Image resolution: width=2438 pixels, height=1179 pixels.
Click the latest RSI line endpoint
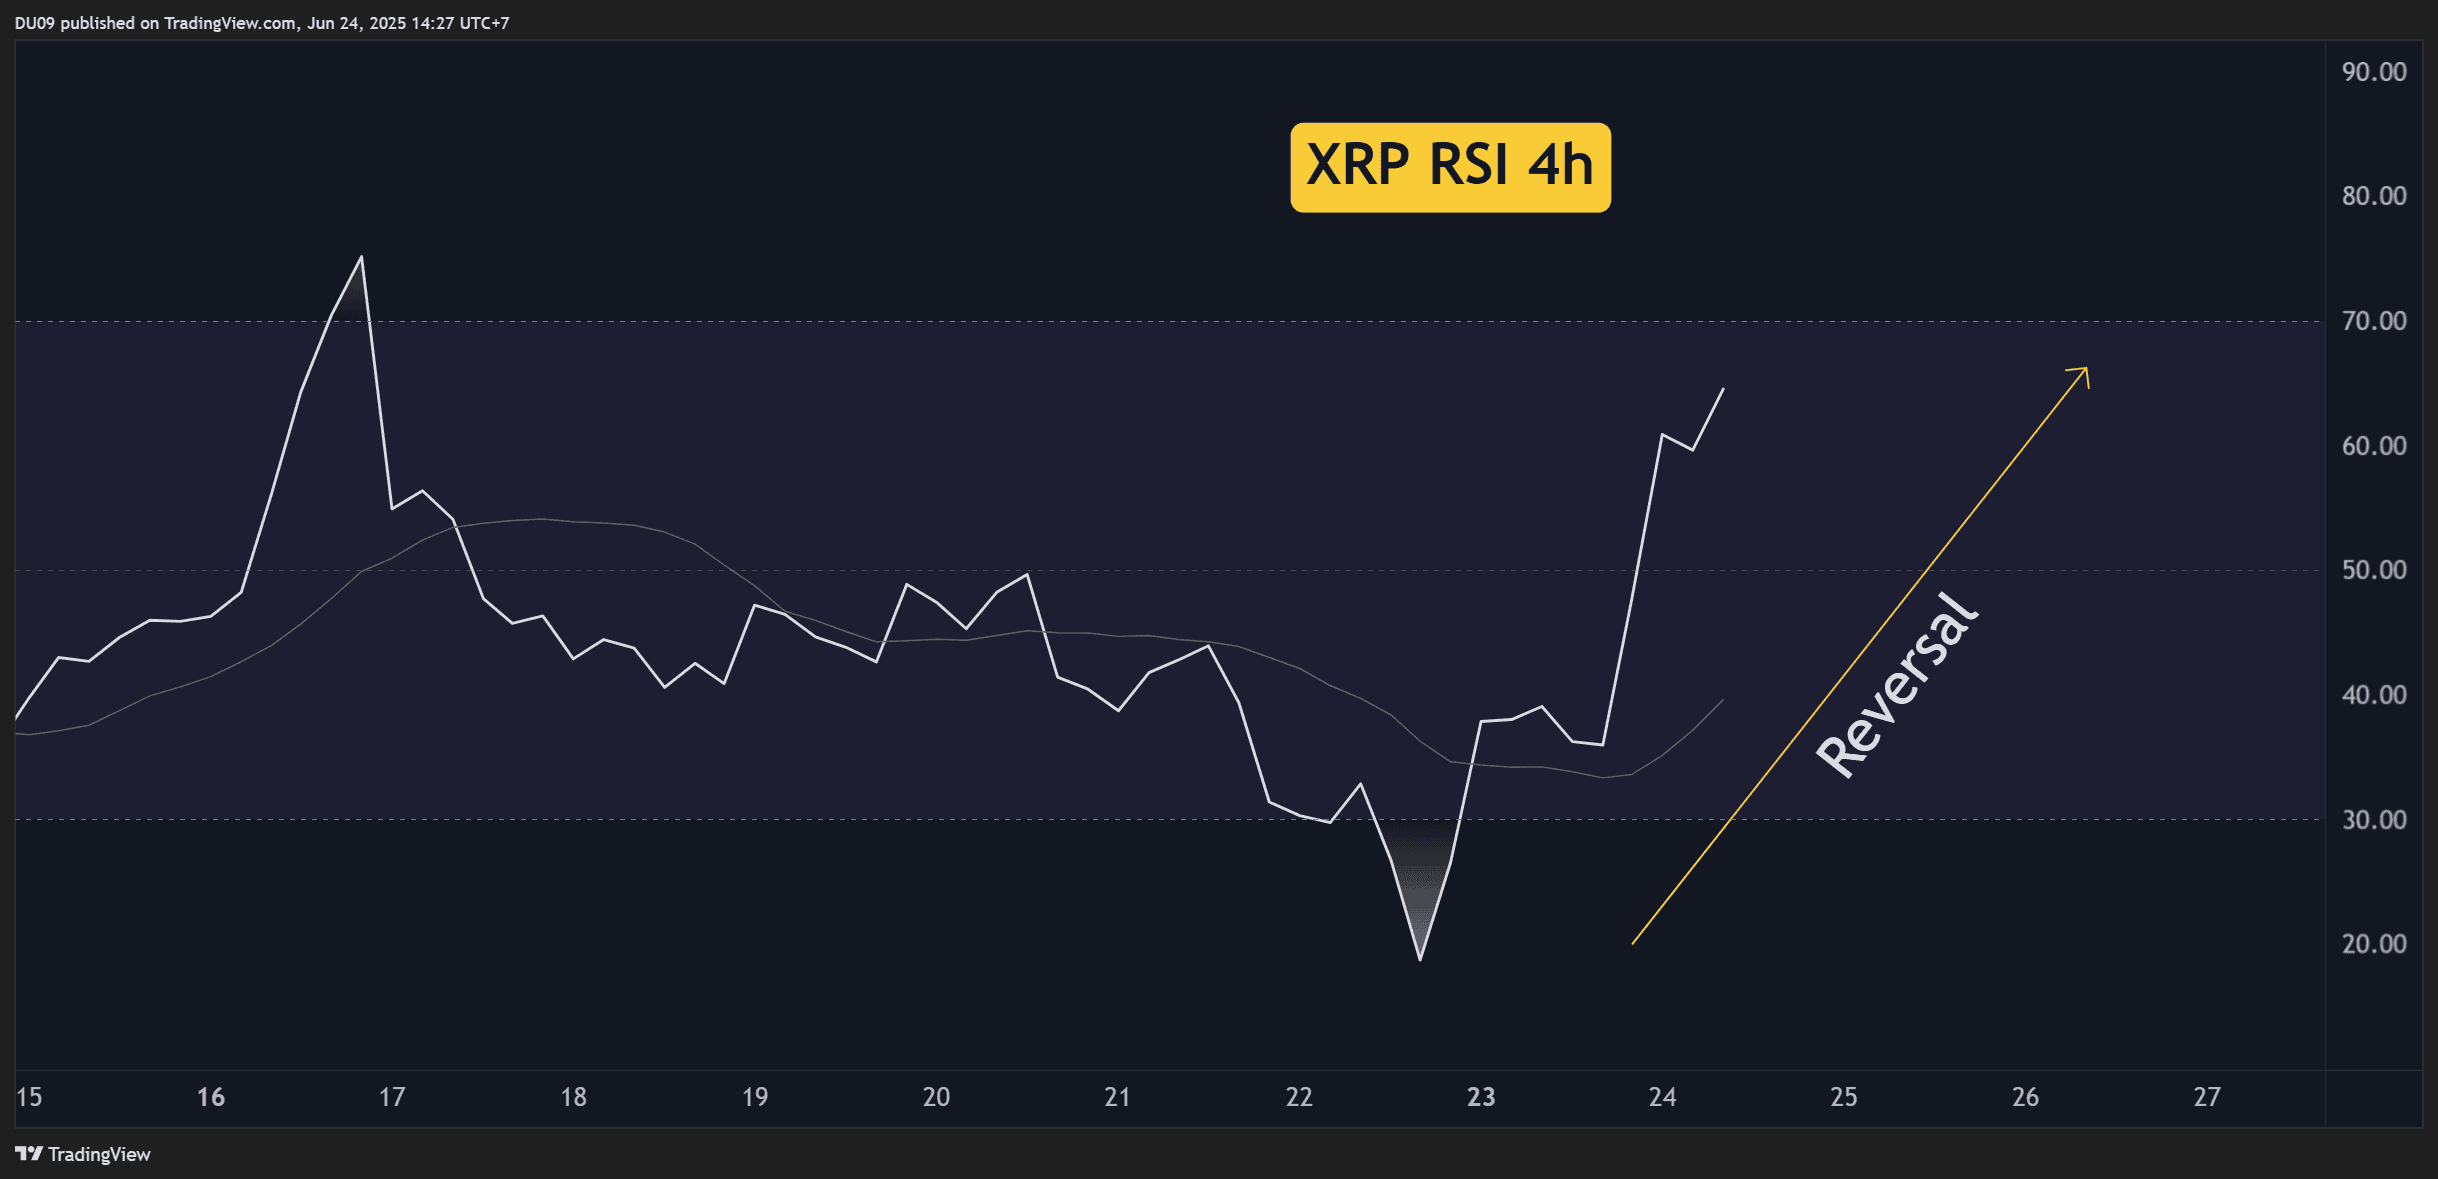pos(1723,389)
